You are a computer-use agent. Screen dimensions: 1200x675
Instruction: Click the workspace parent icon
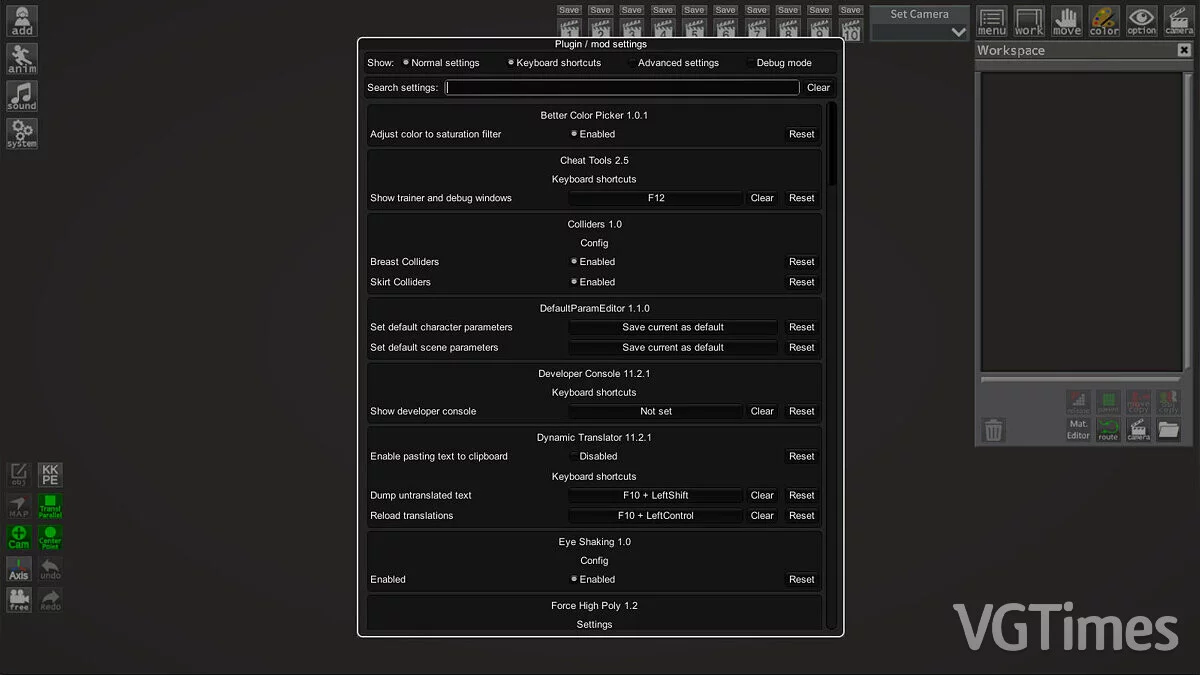click(1108, 402)
